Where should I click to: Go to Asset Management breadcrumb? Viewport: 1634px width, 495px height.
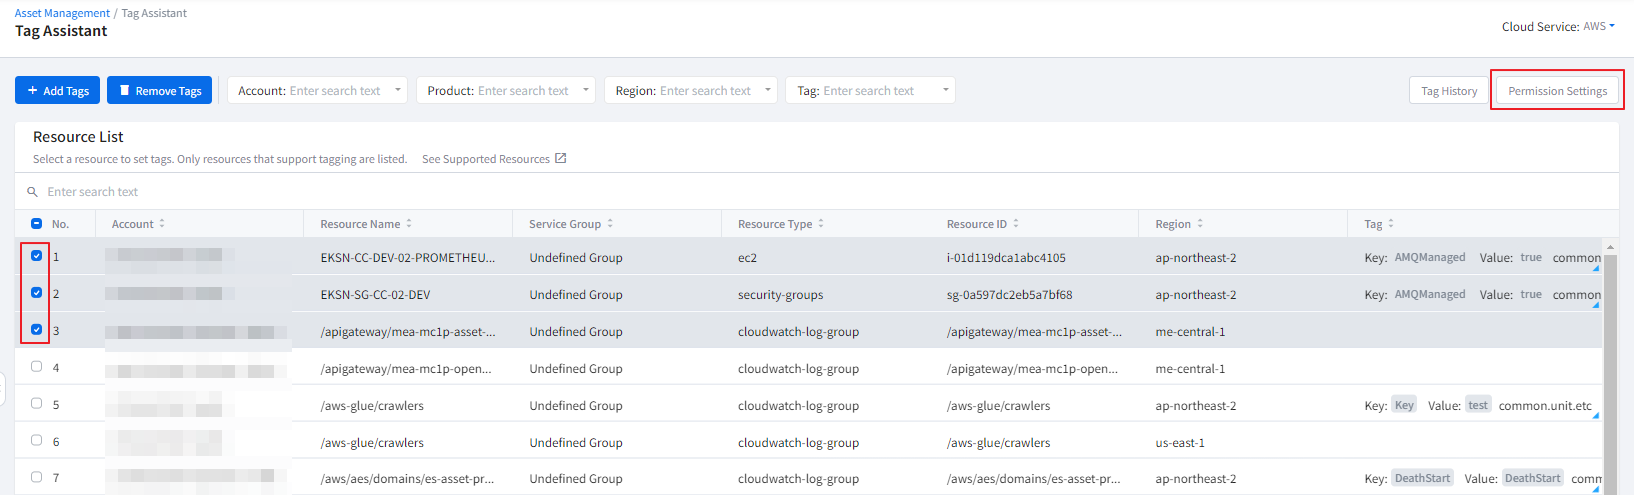pos(62,13)
